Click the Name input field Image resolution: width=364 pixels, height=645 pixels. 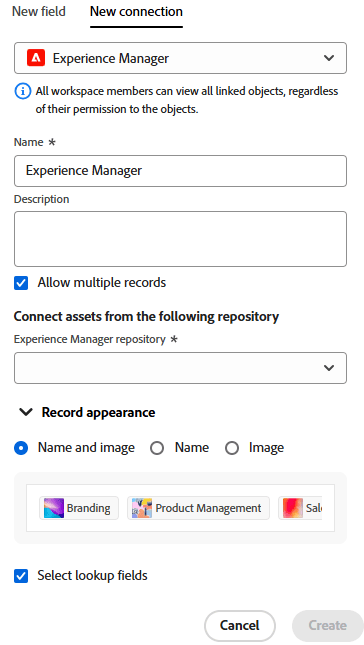[180, 171]
